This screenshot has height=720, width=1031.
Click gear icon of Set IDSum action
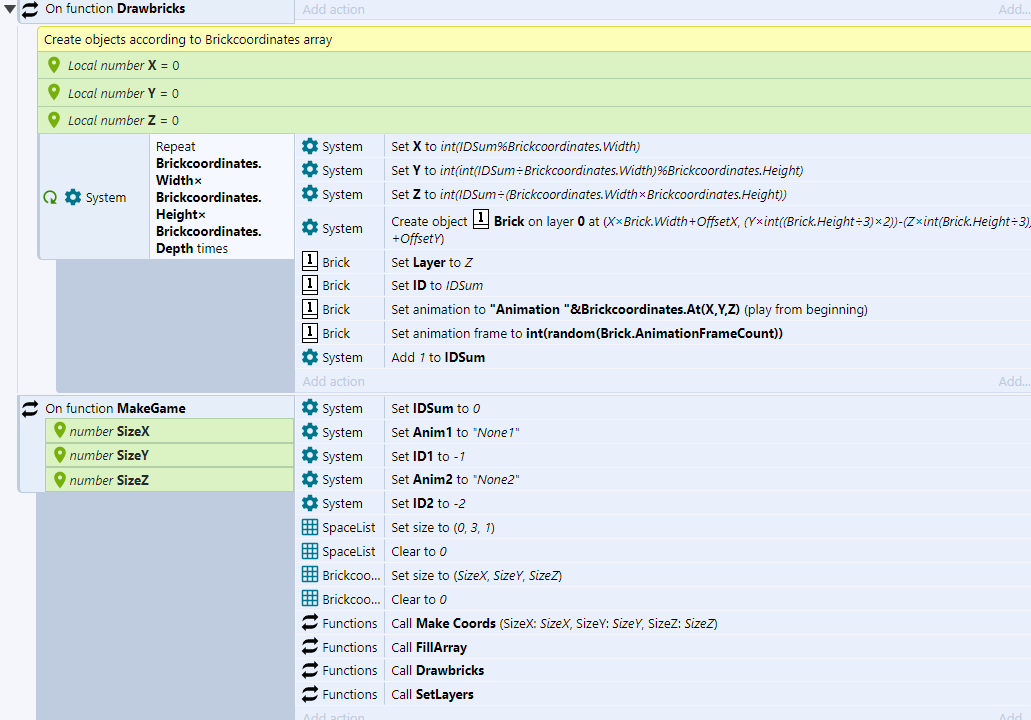pyautogui.click(x=310, y=408)
